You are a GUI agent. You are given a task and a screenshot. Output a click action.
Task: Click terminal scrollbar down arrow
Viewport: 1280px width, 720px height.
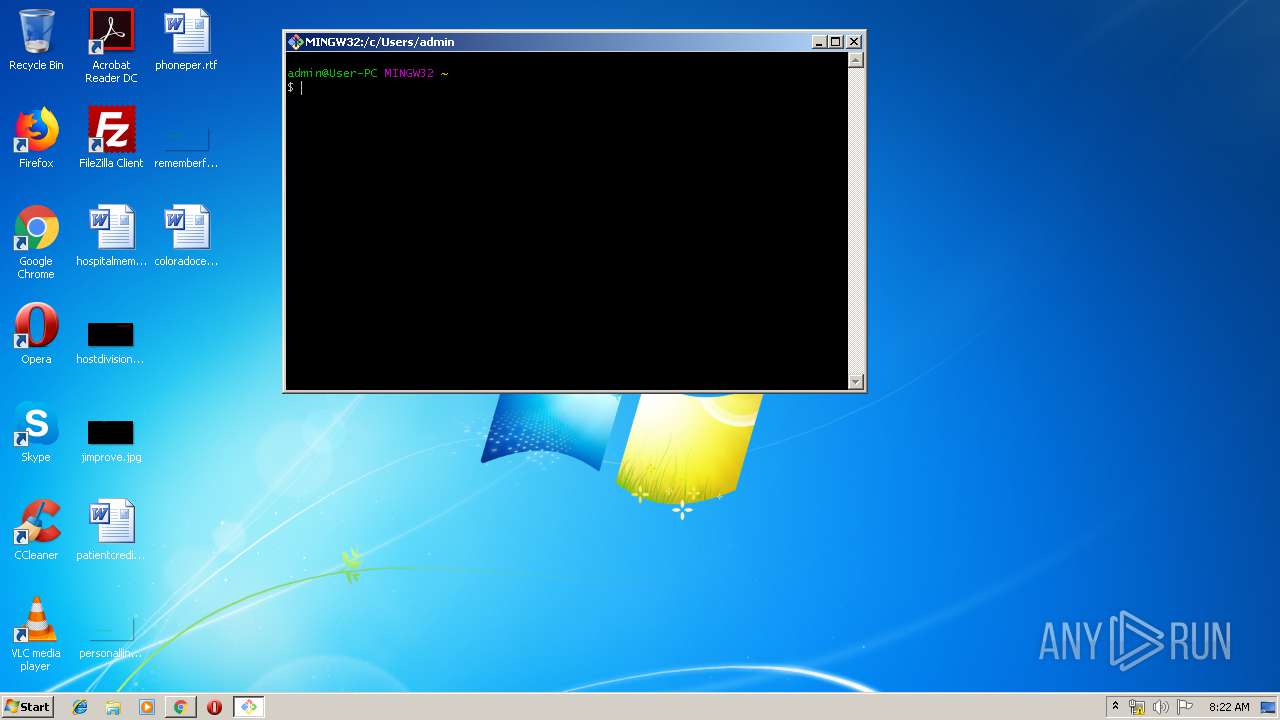(855, 381)
